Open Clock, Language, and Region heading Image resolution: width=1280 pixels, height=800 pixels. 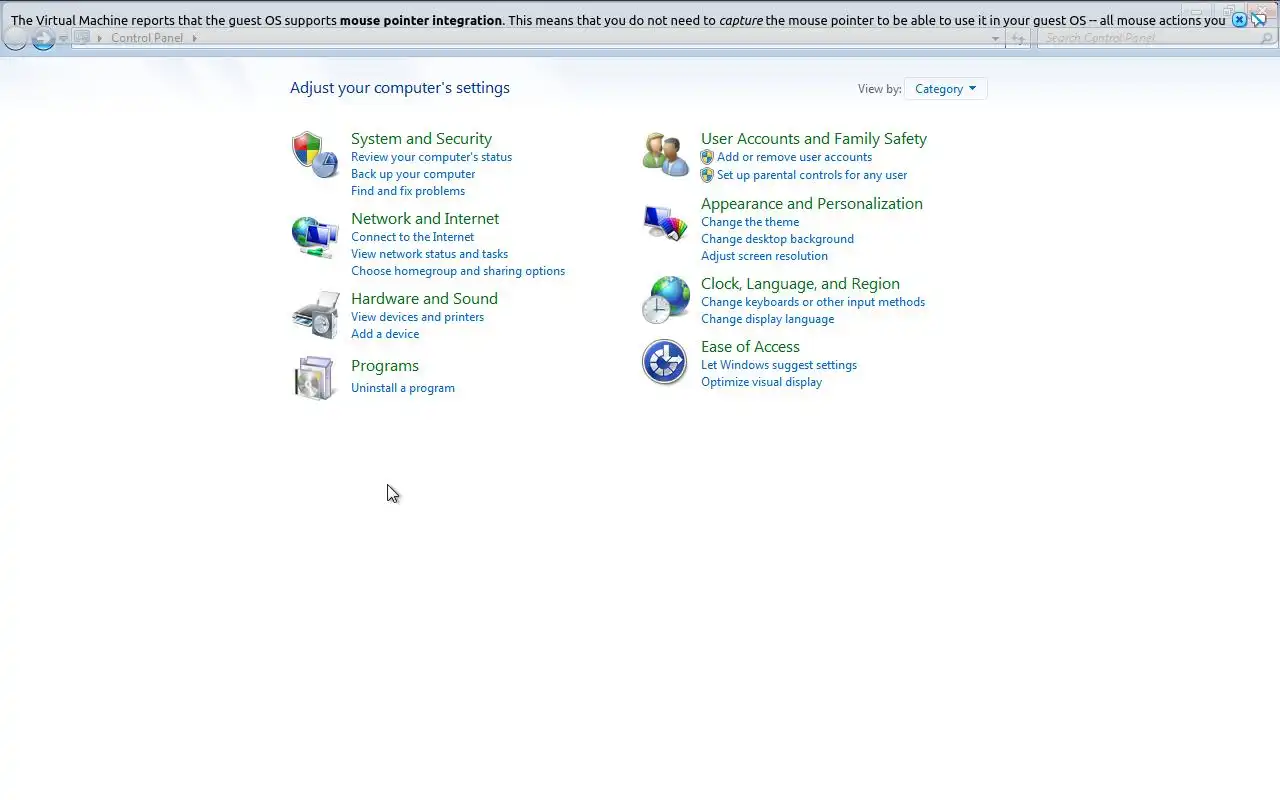click(x=800, y=284)
